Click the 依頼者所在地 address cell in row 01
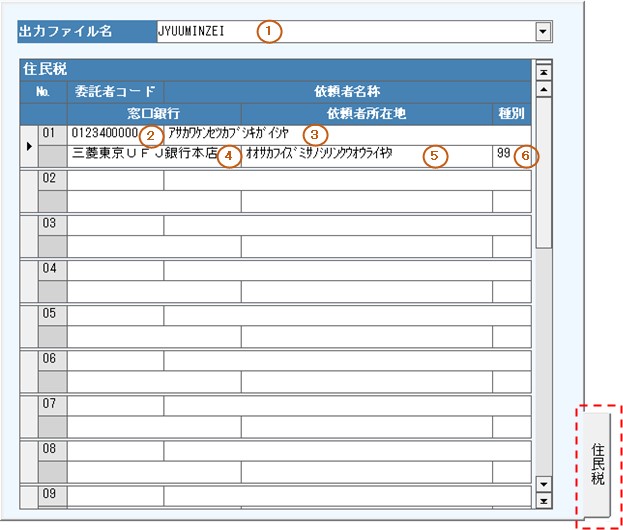The width and height of the screenshot is (623, 530). coord(365,156)
